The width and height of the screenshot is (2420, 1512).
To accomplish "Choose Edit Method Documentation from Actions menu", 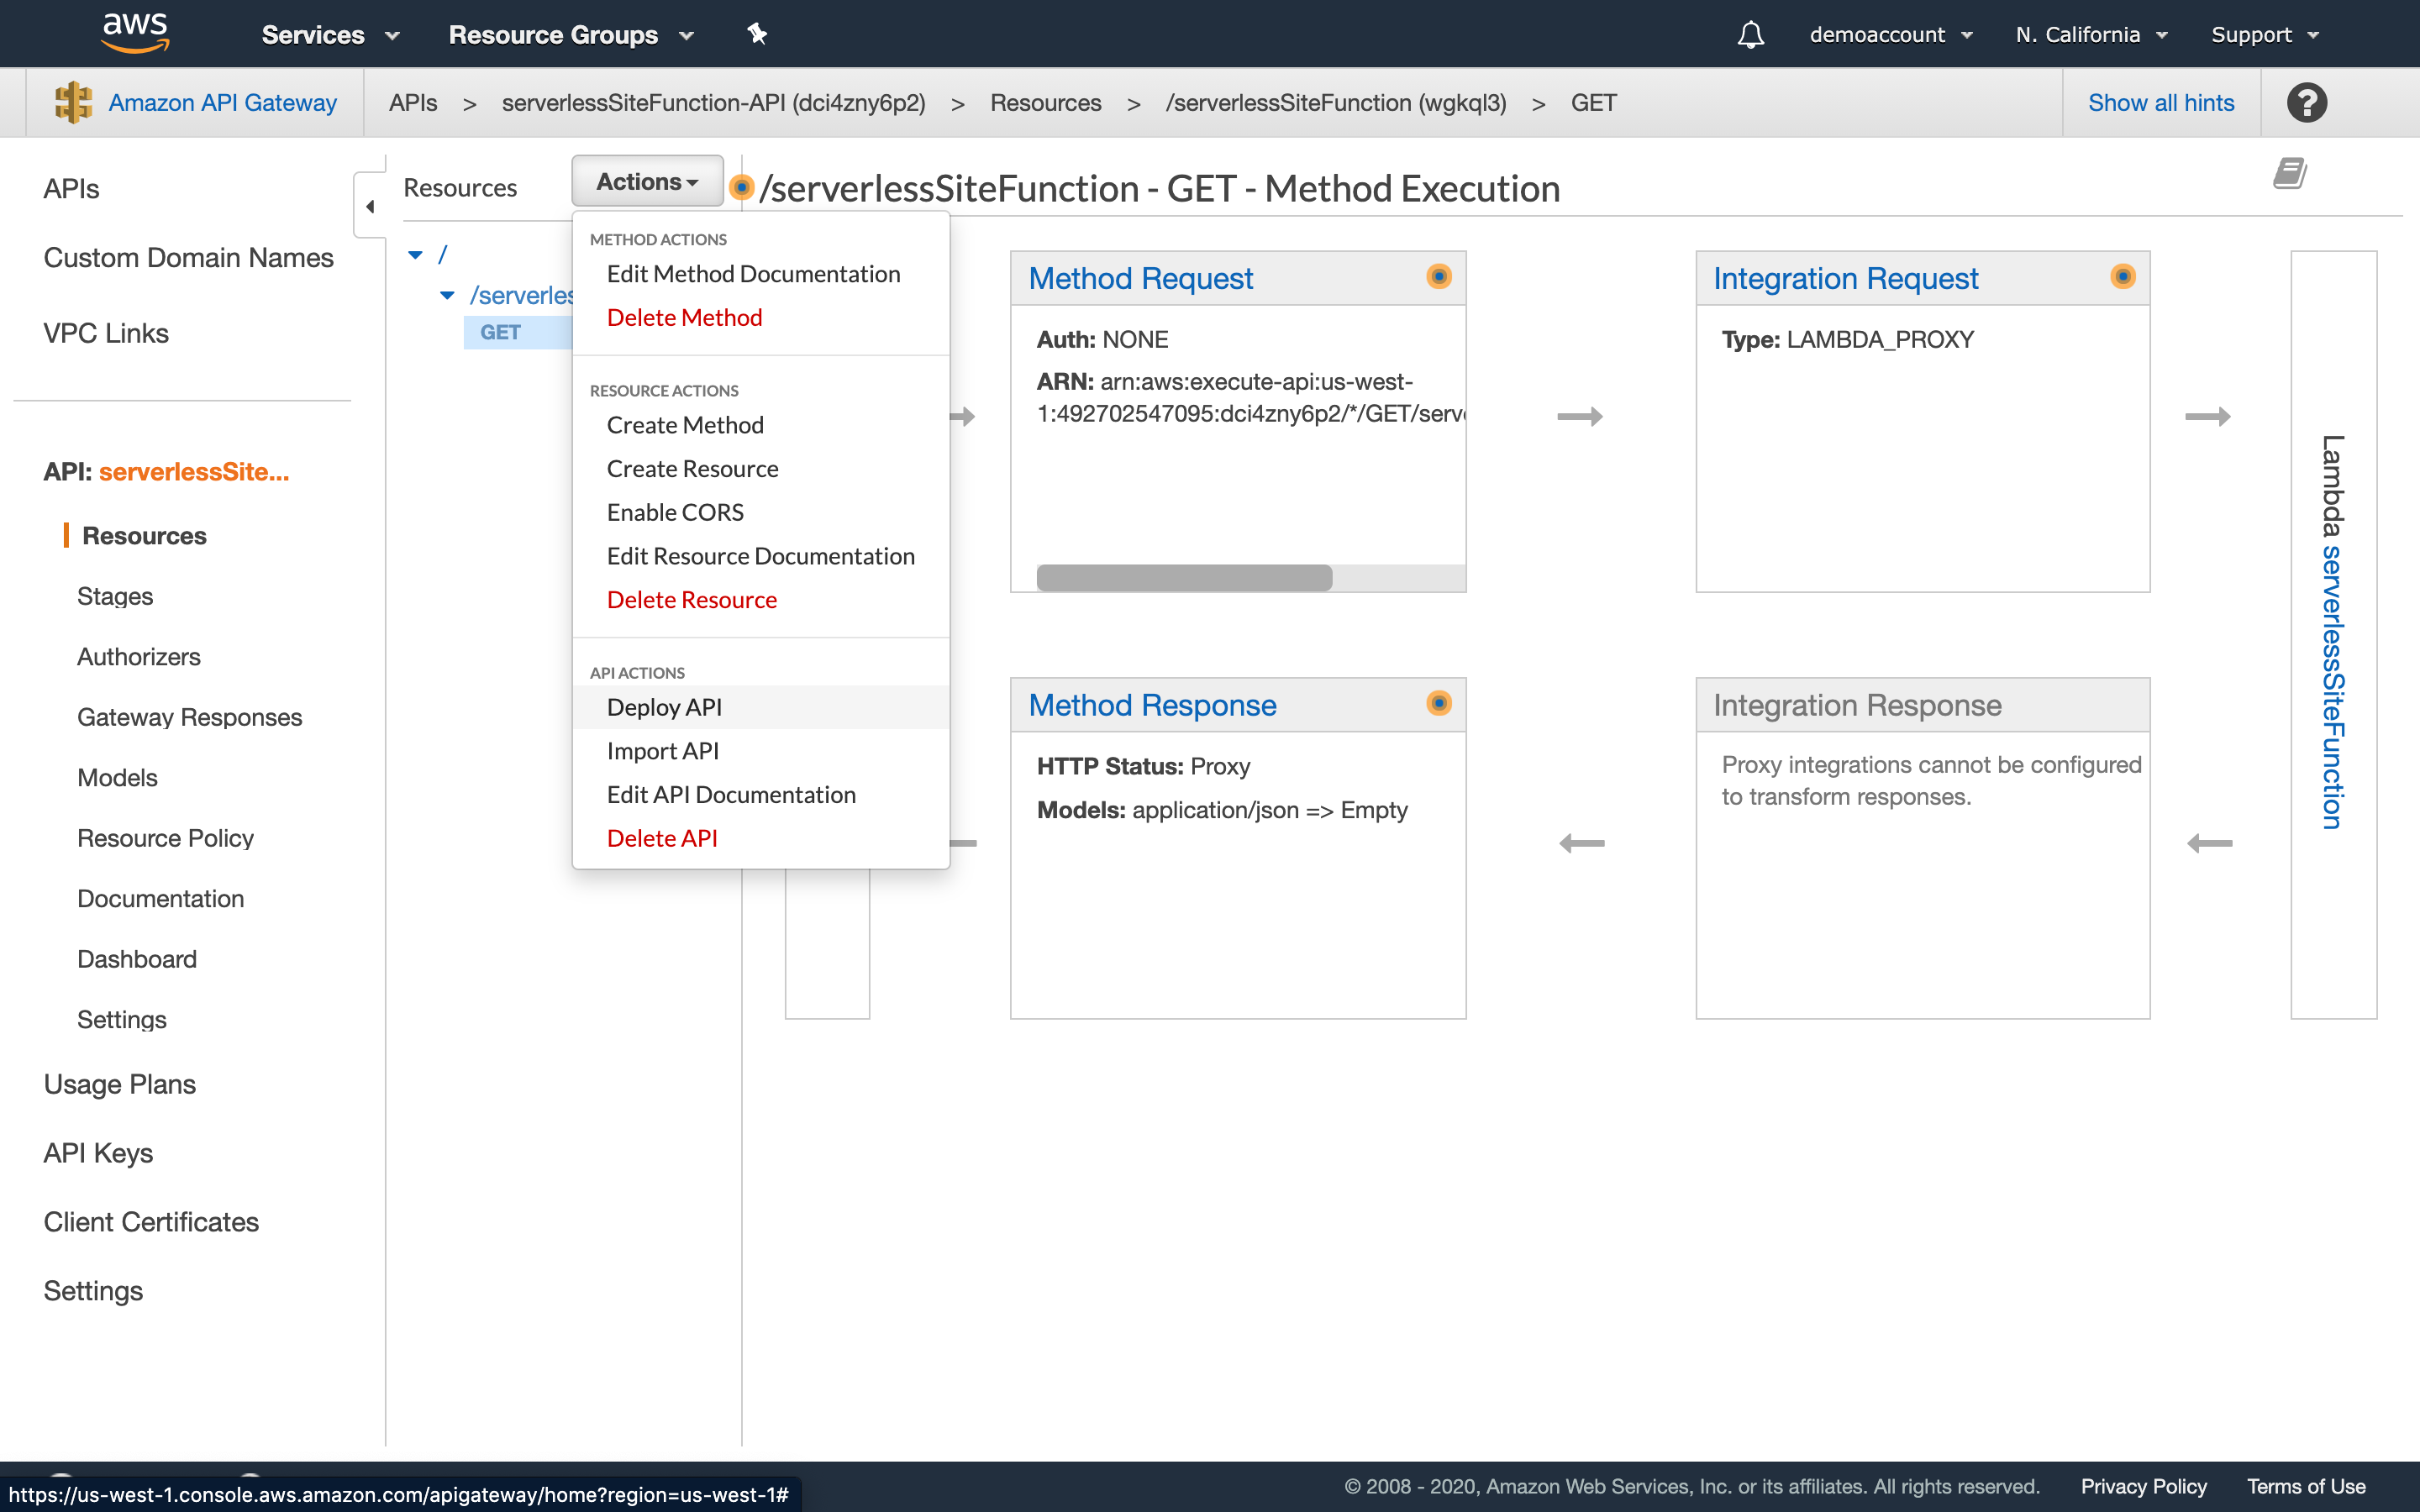I will click(753, 274).
